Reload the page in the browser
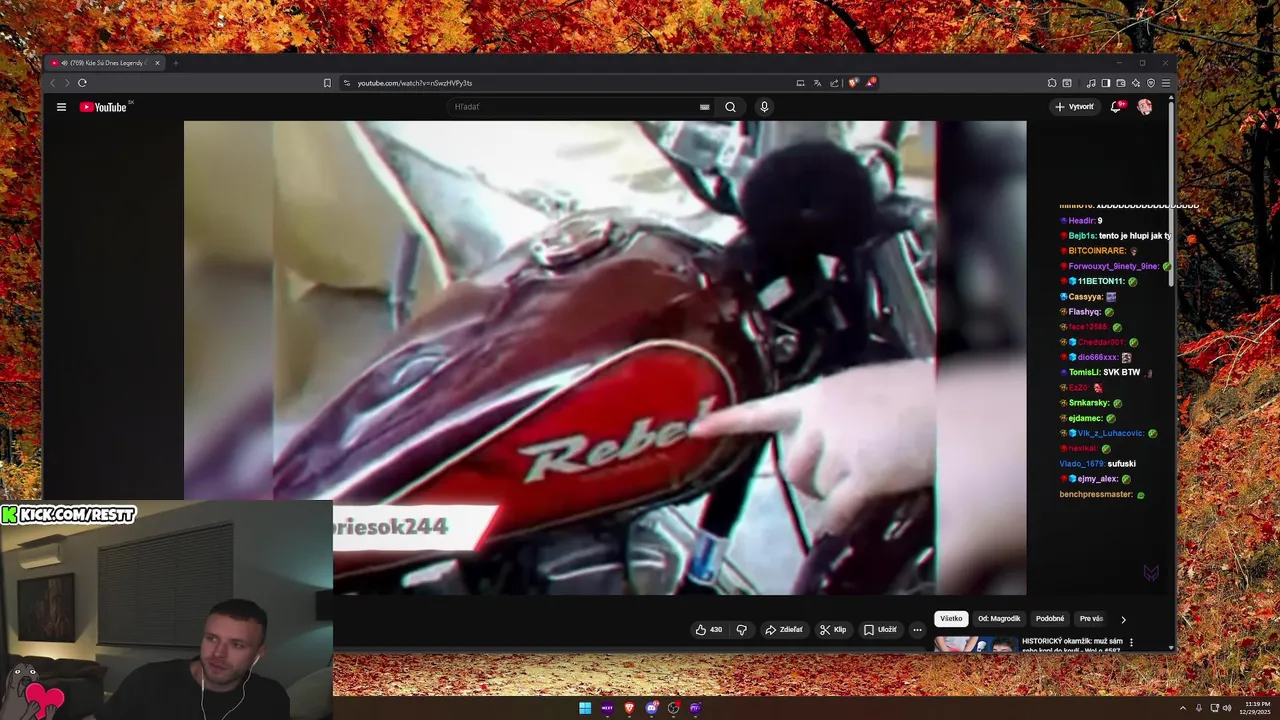Screen dimensions: 1280x720 [82, 83]
